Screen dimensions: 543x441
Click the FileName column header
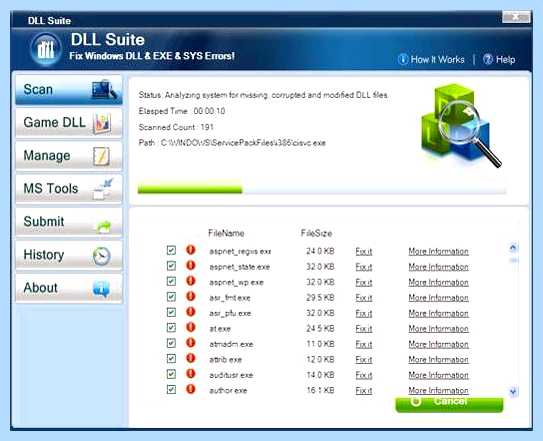pos(226,233)
